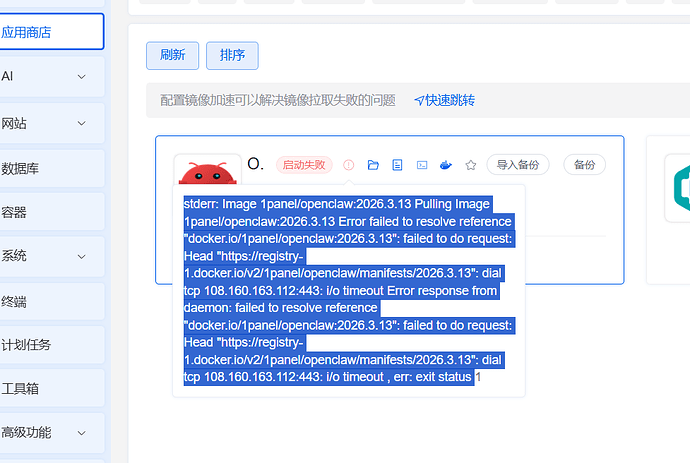Favorite the app with the star icon
The width and height of the screenshot is (690, 463).
[x=470, y=165]
